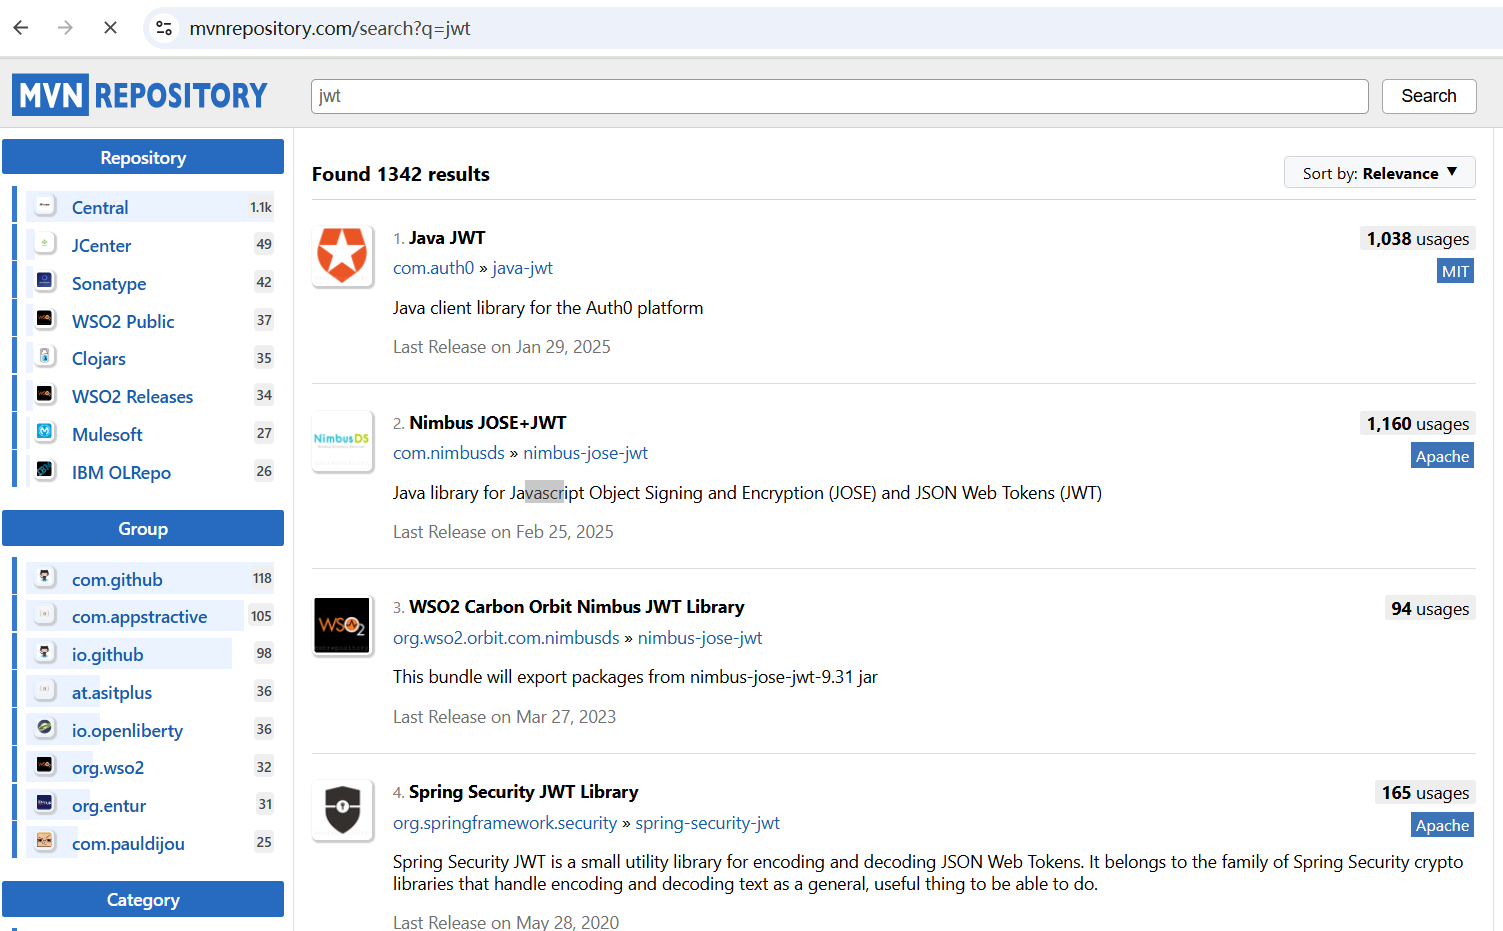Open the WSO2 Carbon Orbit Nimbus JWT Library title
Screen dimensions: 1503x931
(x=577, y=607)
